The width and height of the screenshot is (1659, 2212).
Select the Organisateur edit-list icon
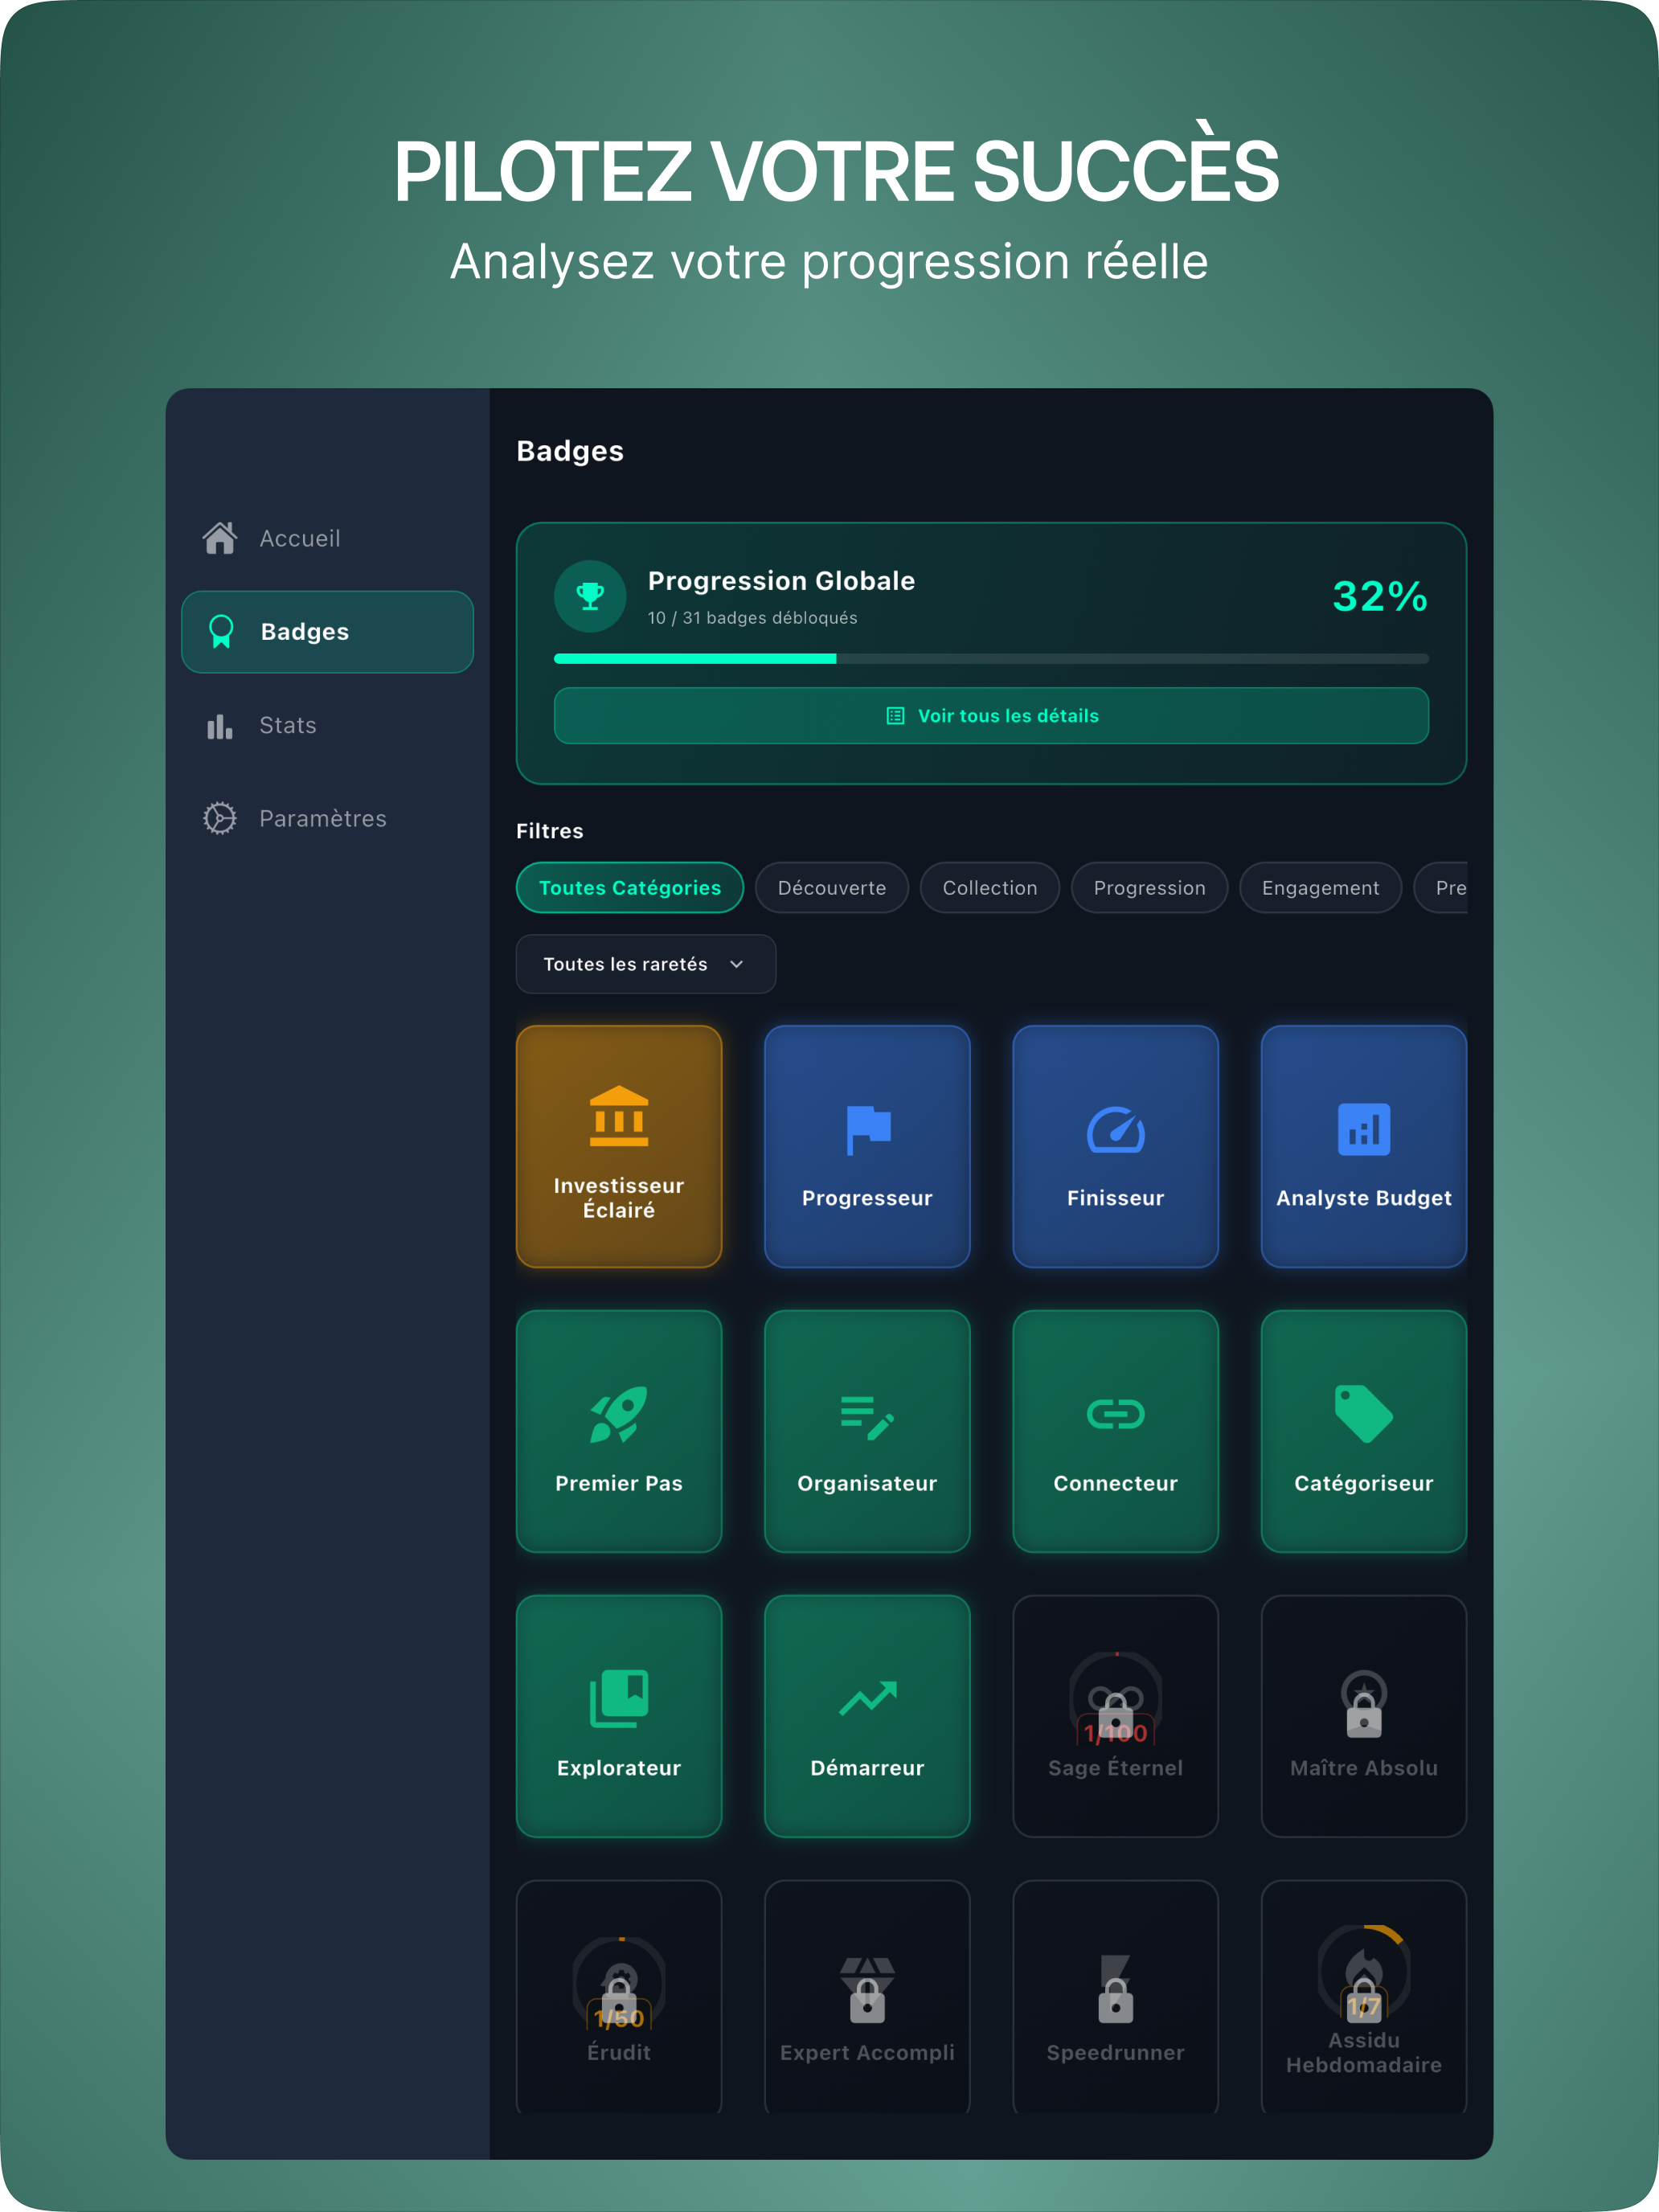tap(868, 1417)
